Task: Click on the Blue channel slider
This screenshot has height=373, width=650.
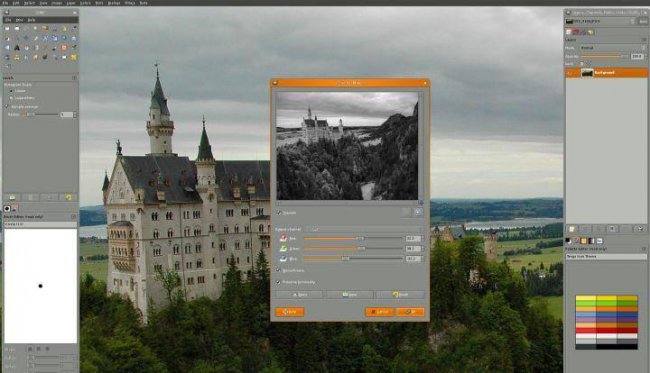Action: click(354, 259)
